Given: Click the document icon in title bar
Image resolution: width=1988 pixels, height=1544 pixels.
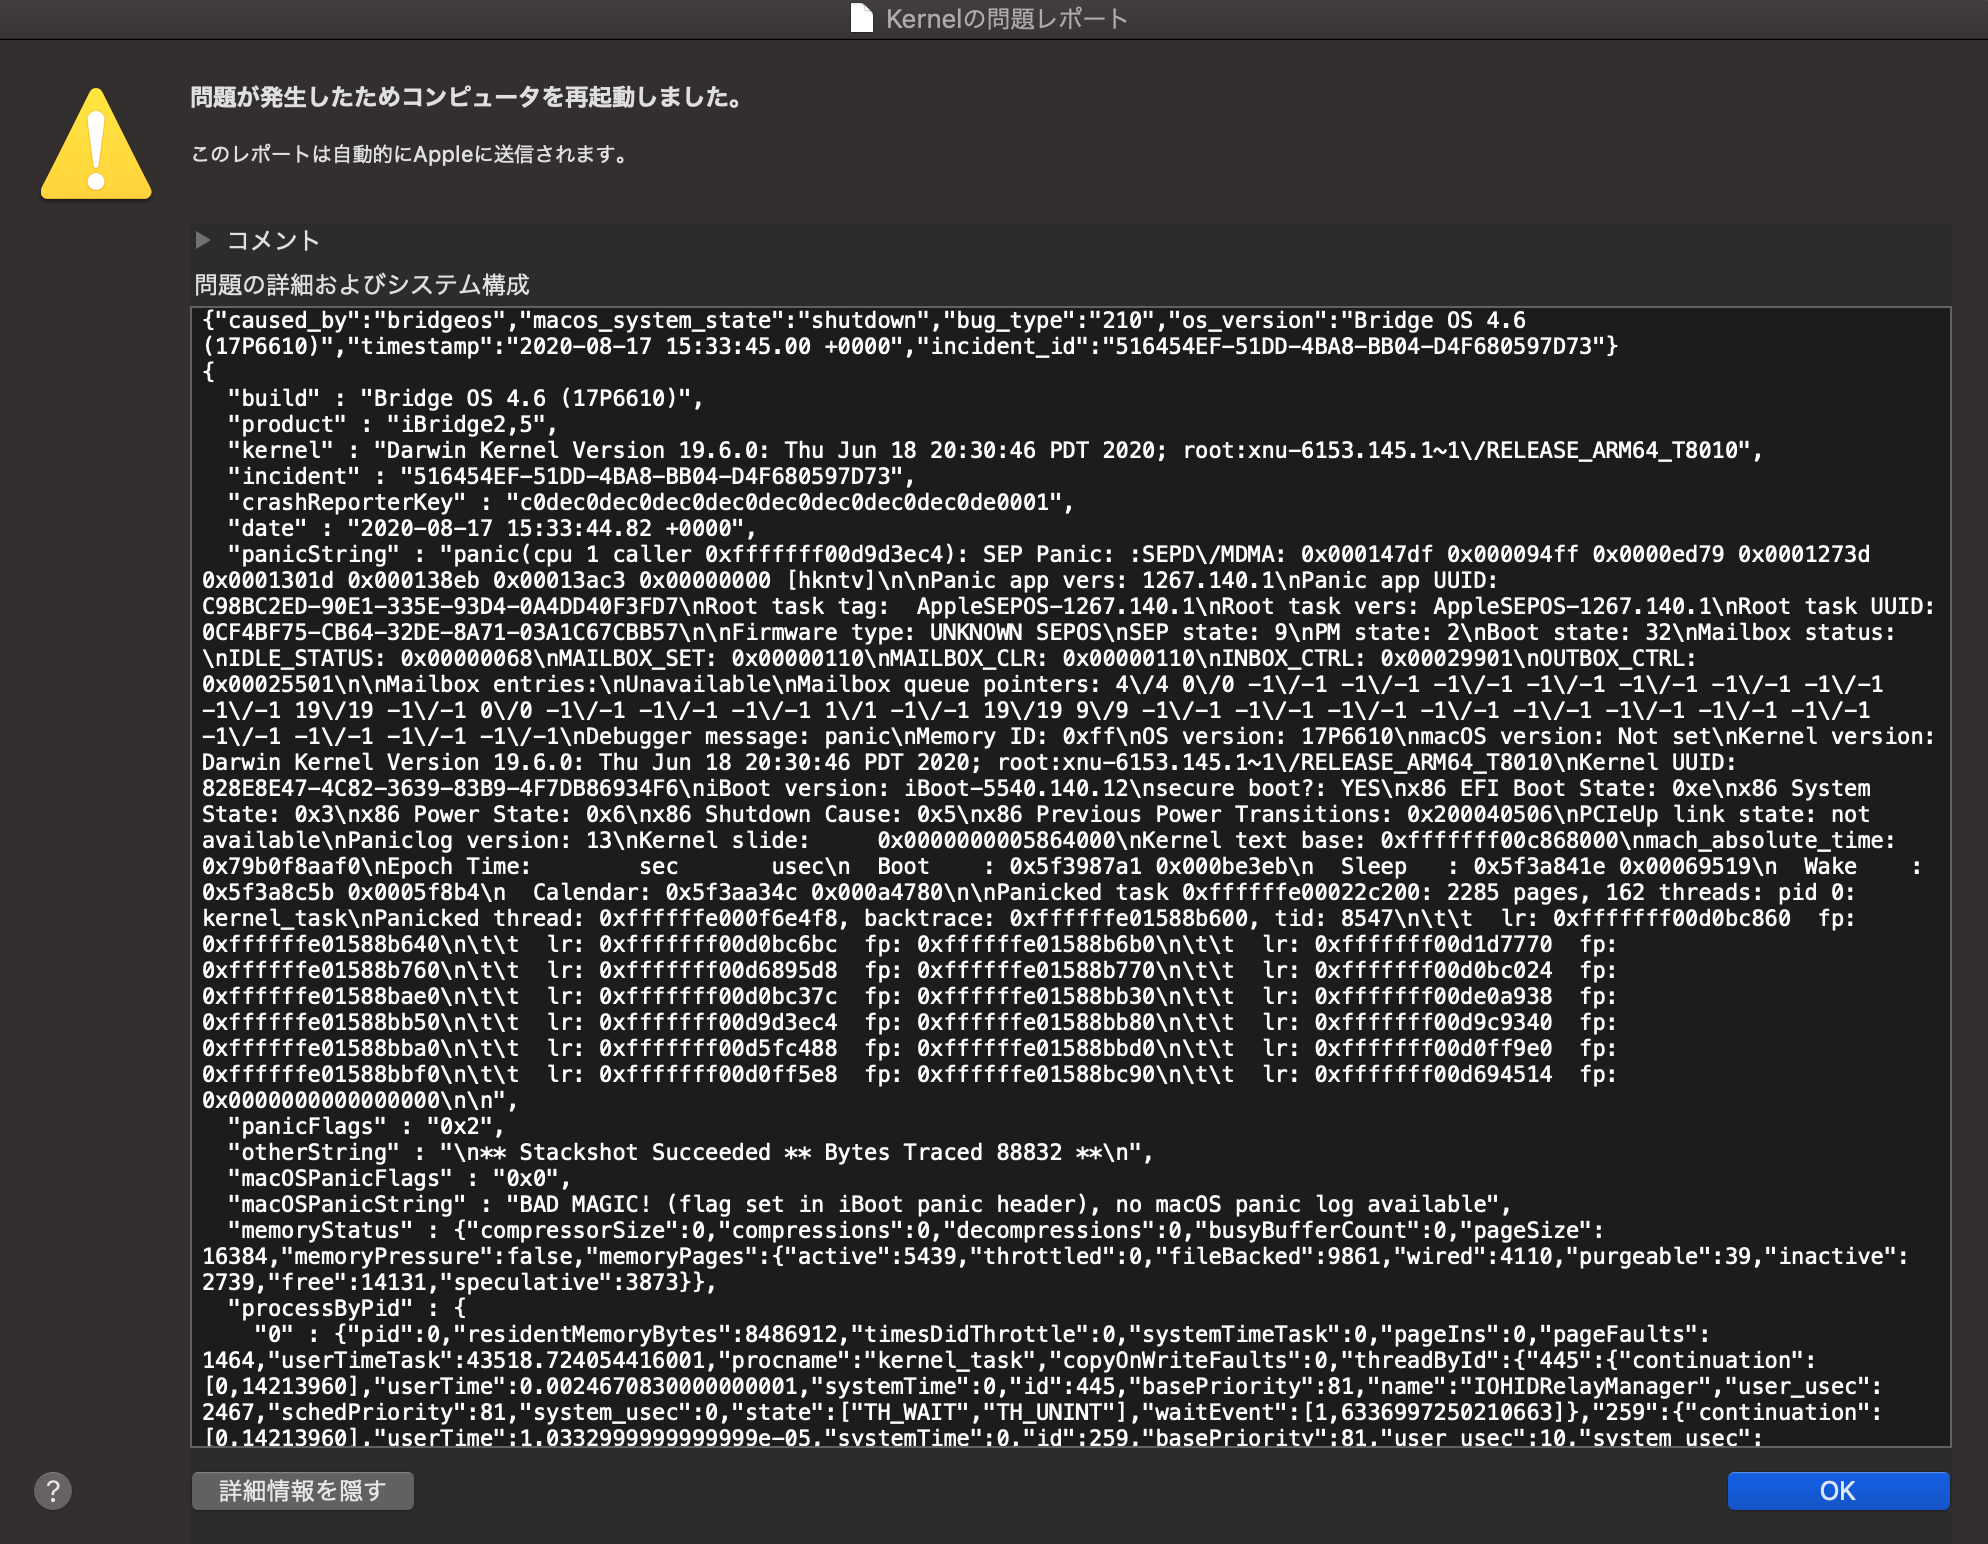Looking at the screenshot, I should click(x=861, y=18).
